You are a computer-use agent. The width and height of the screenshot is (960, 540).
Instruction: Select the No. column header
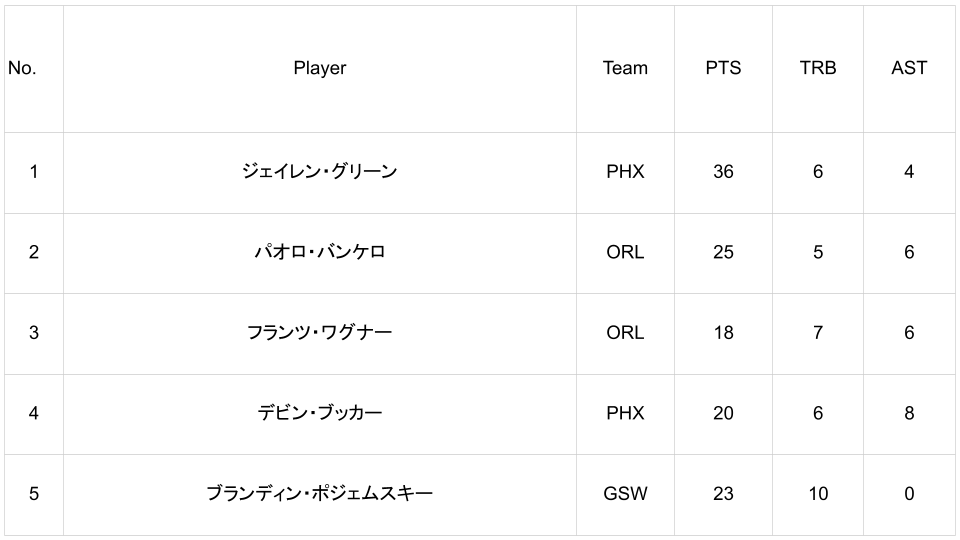tap(34, 68)
